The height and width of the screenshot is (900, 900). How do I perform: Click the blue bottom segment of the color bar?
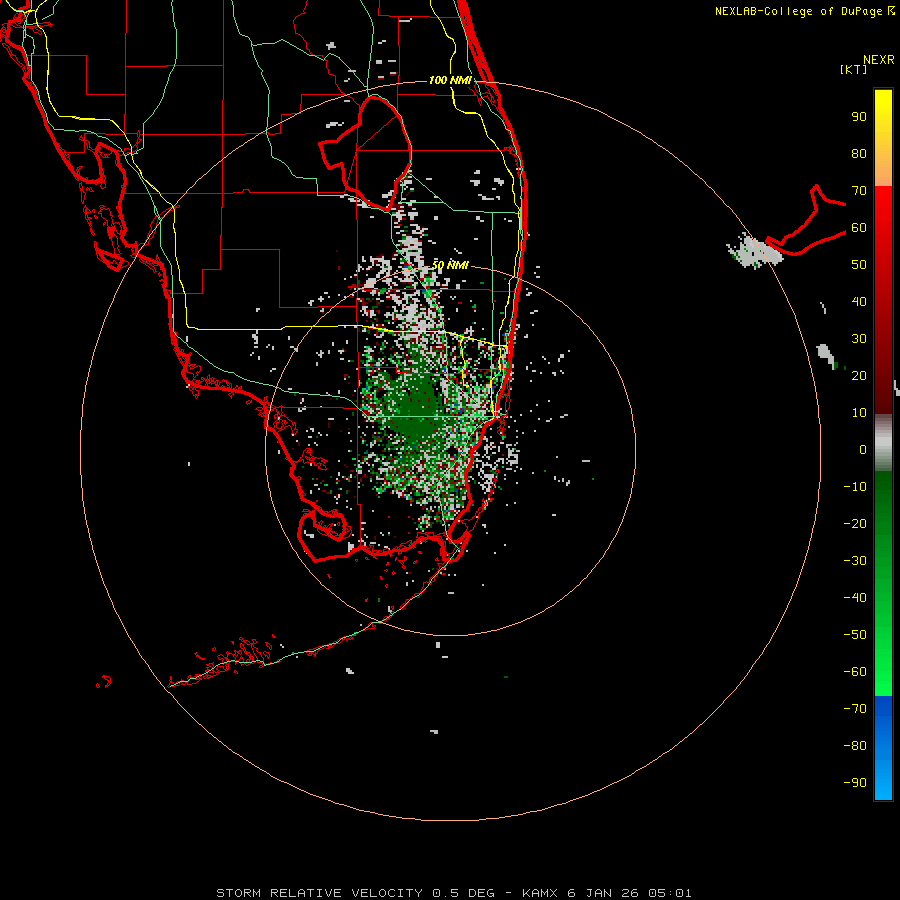coord(883,748)
